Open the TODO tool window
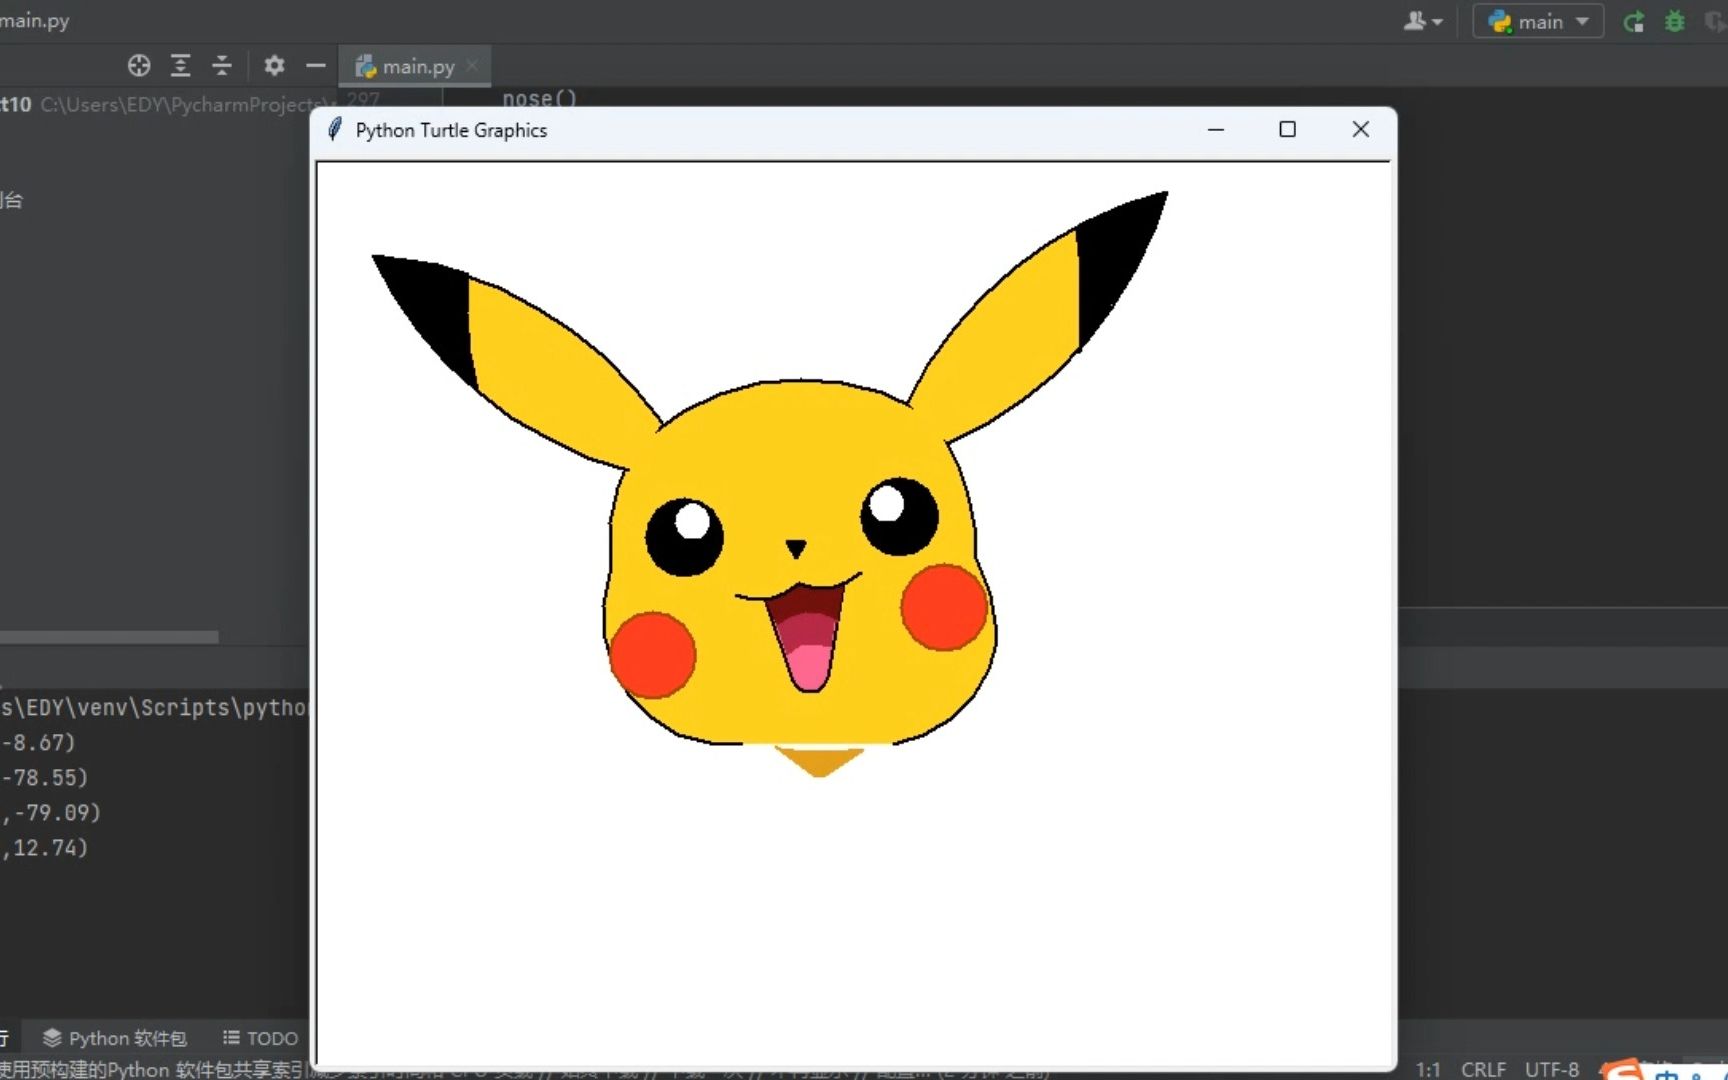1728x1080 pixels. (260, 1038)
